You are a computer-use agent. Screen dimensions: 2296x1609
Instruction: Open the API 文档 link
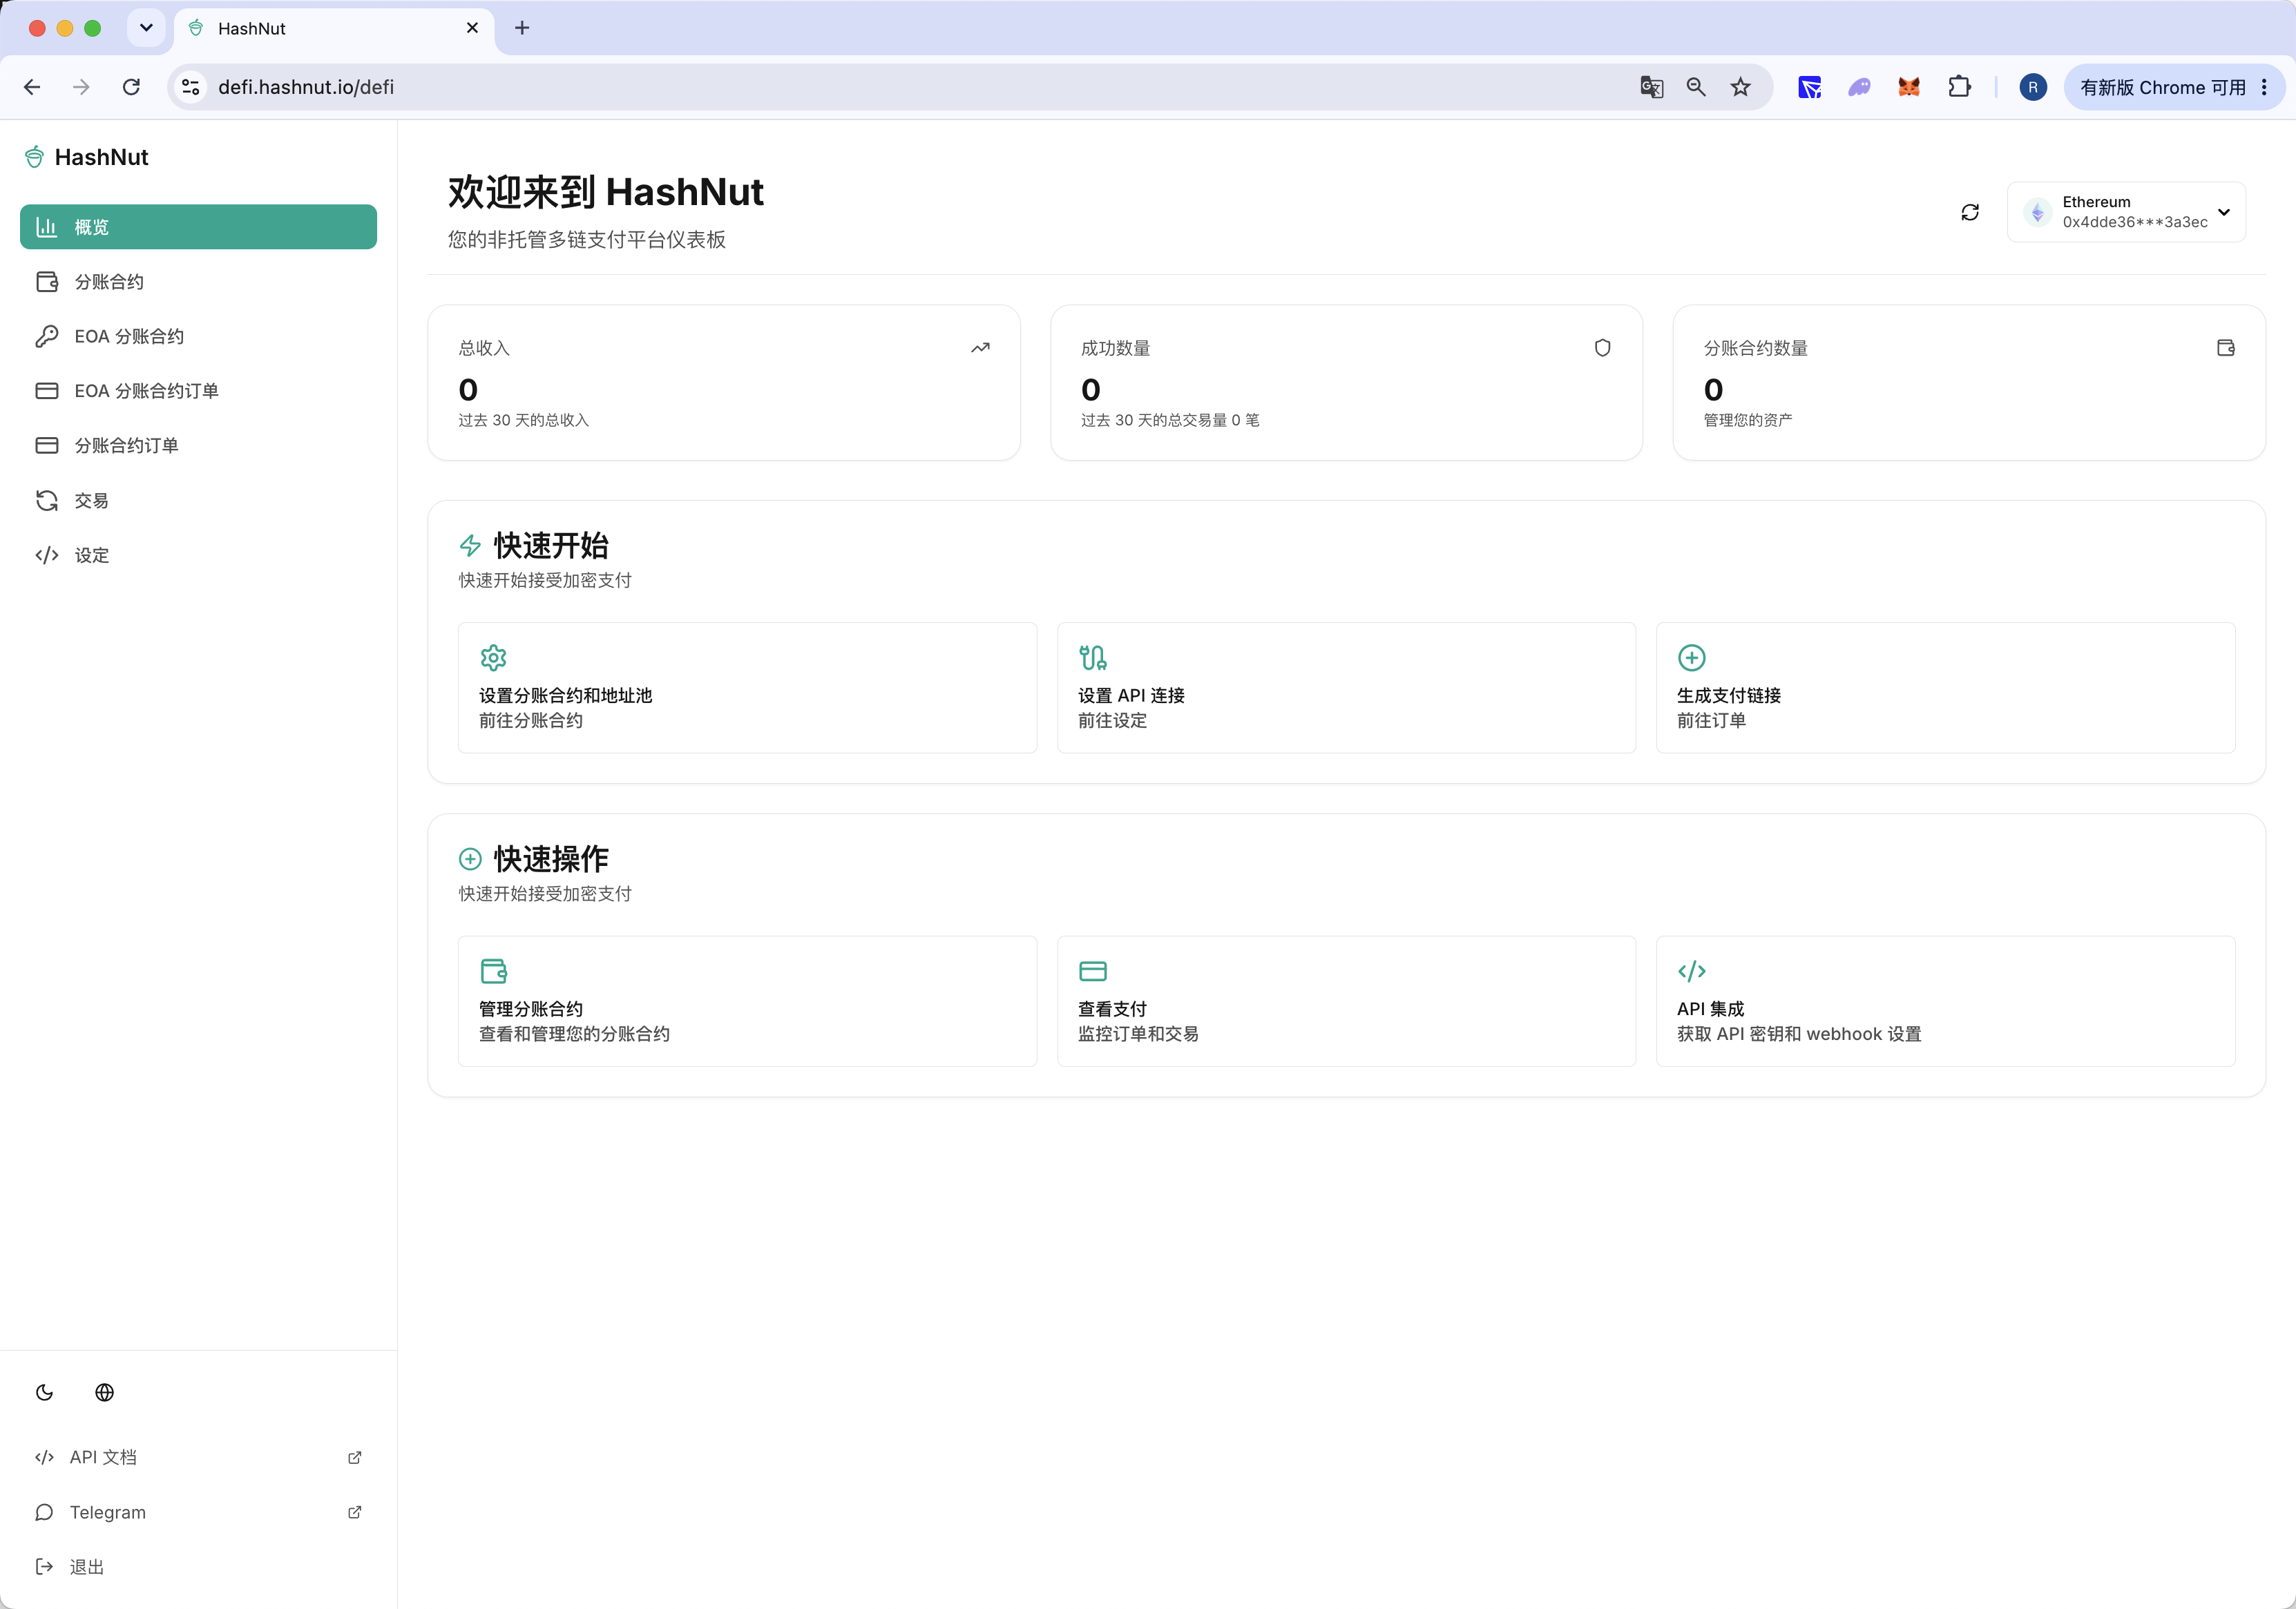198,1457
